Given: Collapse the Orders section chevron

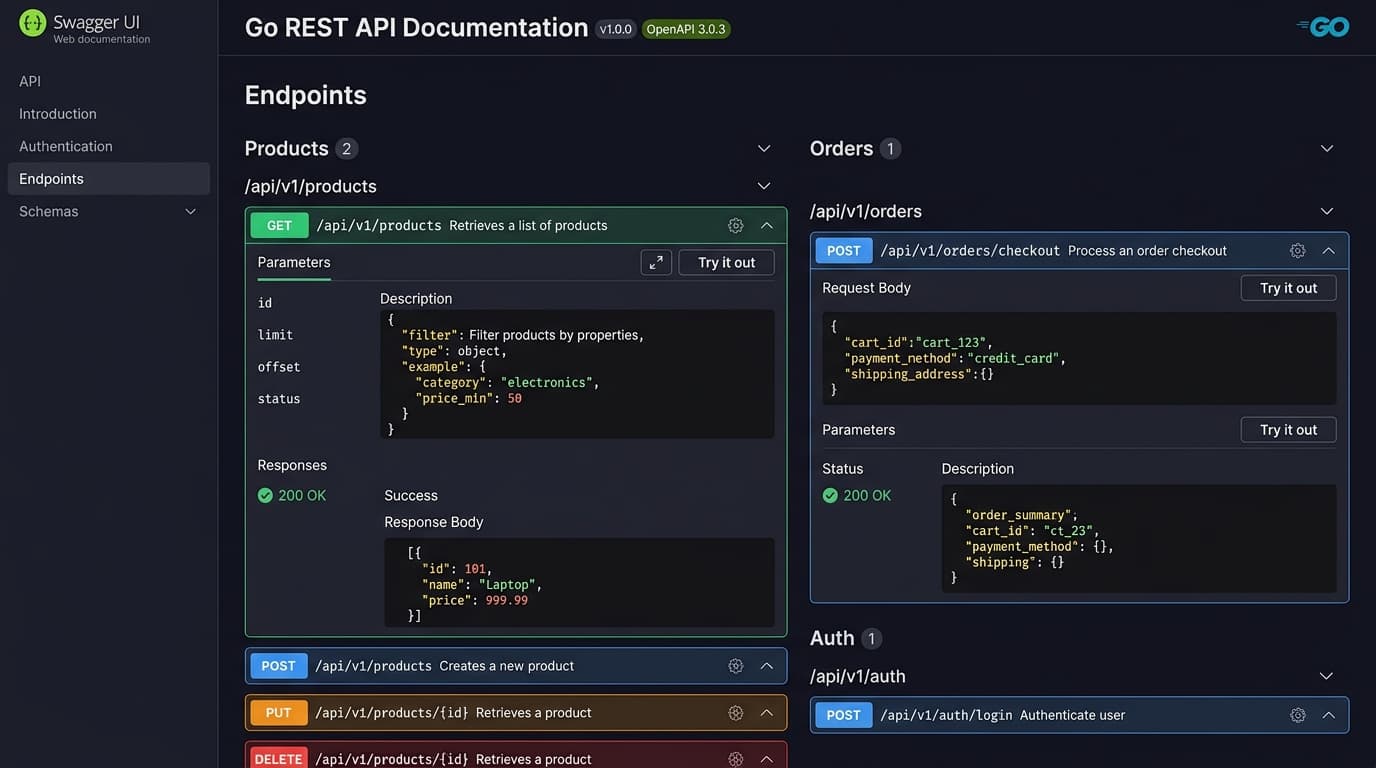Looking at the screenshot, I should click(x=1327, y=148).
